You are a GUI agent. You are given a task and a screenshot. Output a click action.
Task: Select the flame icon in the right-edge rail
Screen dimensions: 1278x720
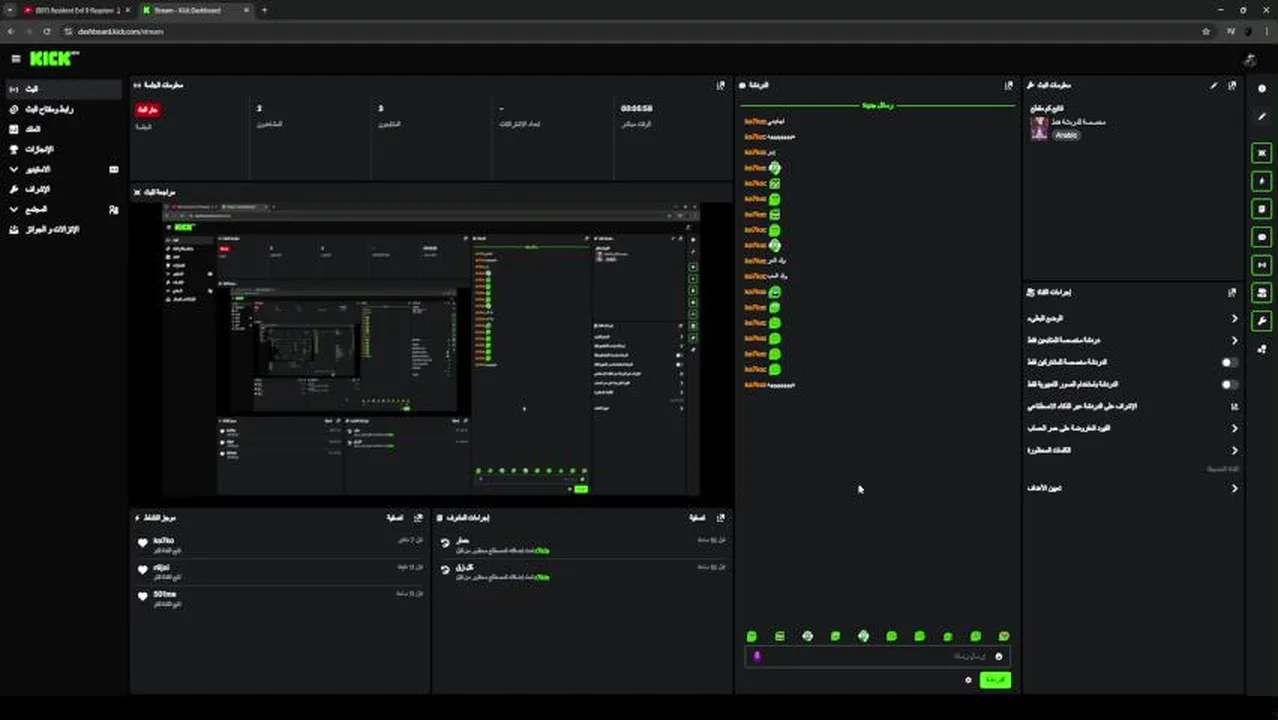tap(1261, 181)
